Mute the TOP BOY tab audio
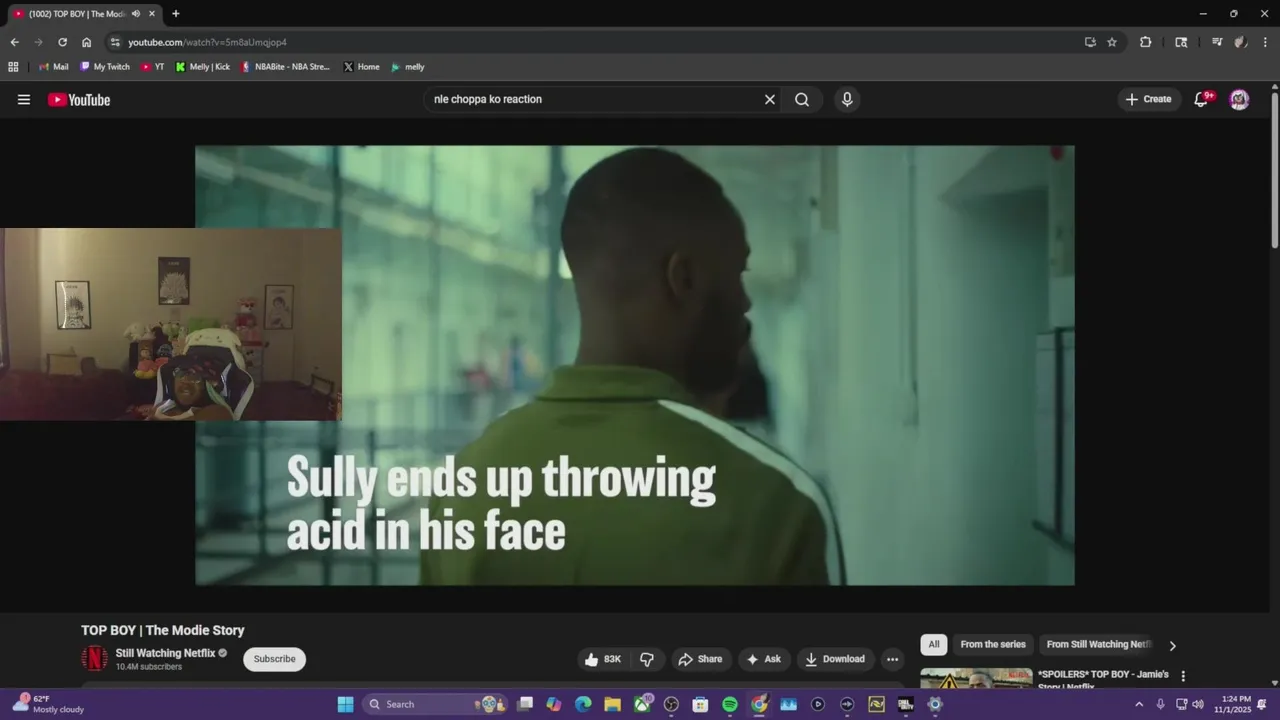1280x720 pixels. (136, 14)
